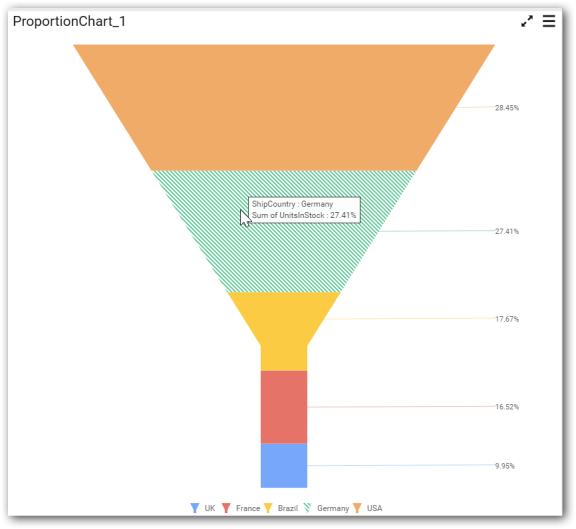Select the blue UK funnel segment
This screenshot has height=529, width=576.
click(284, 466)
